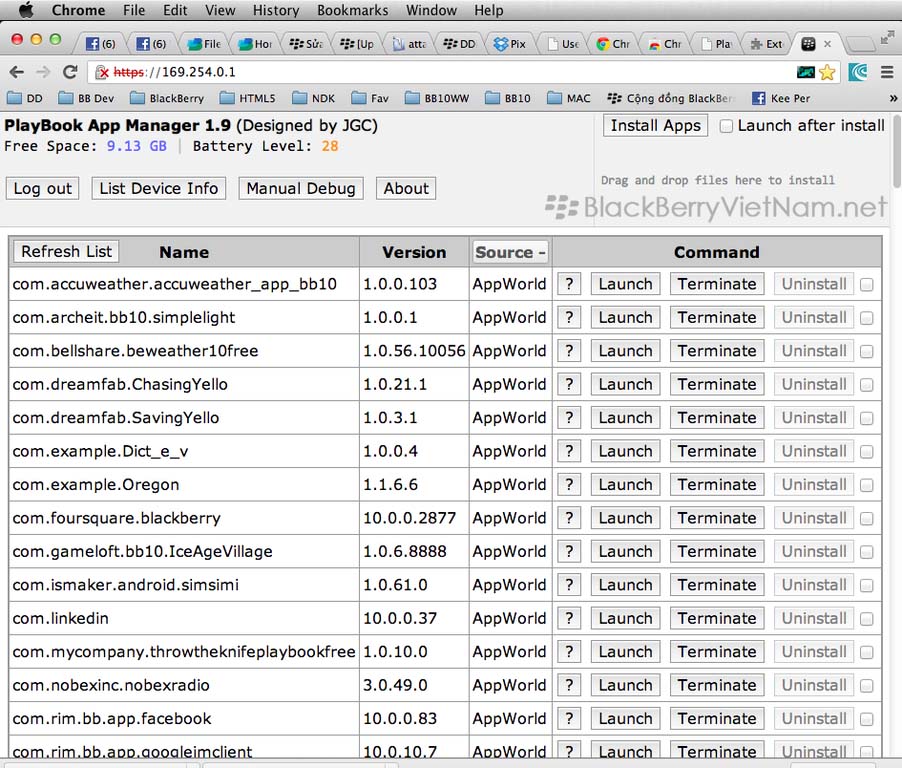Expand the bookmarks bar overflow chevron
This screenshot has width=902, height=768.
893,98
